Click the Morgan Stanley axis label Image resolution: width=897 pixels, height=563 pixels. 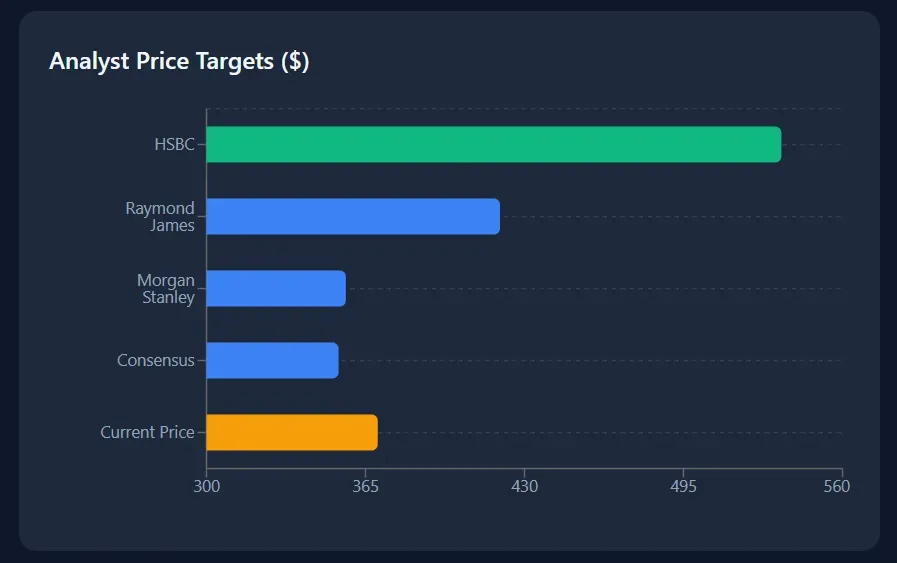(x=166, y=289)
